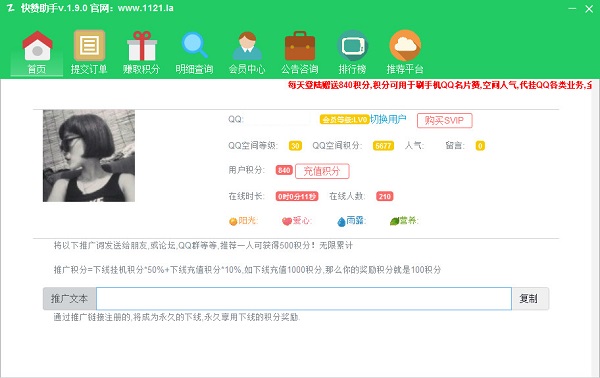Image resolution: width=600 pixels, height=378 pixels.
Task: Click the 留言 value 0 badge
Action: point(480,146)
